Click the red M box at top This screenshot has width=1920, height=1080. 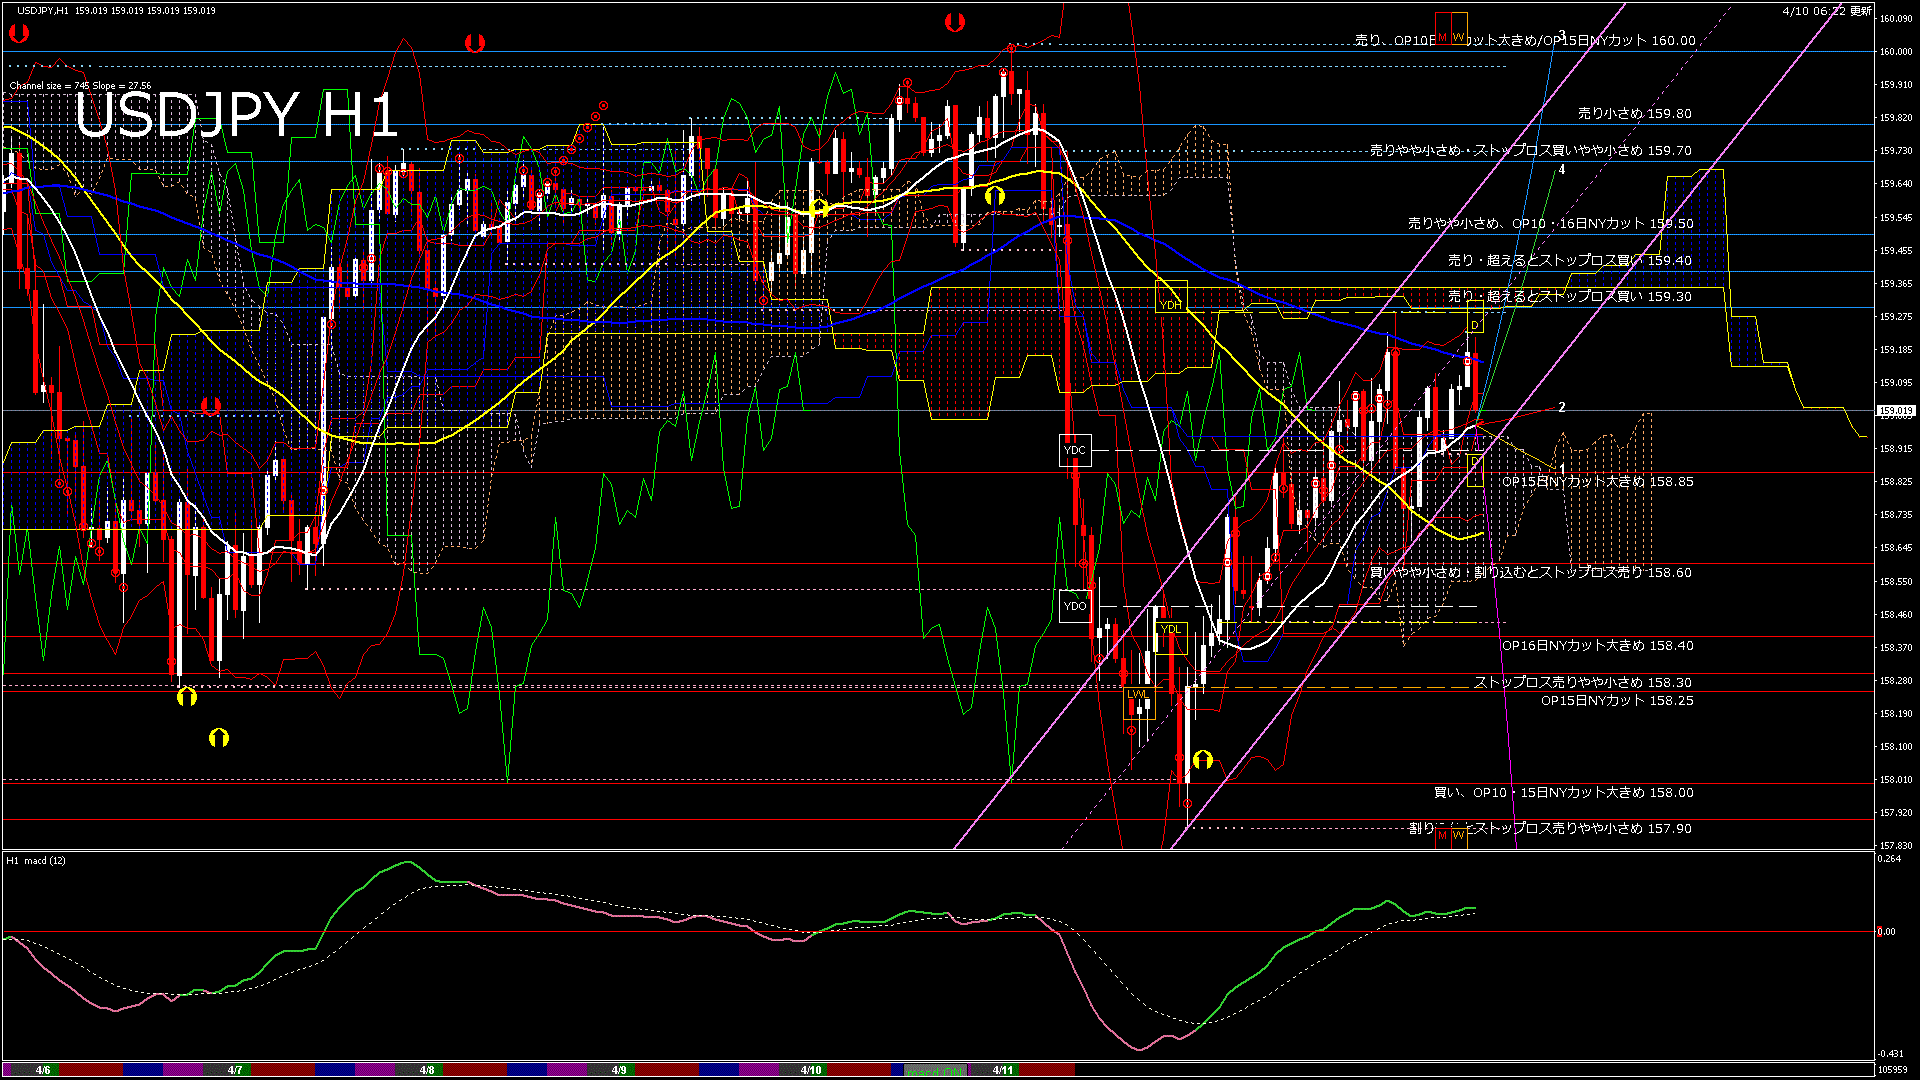coord(1443,28)
